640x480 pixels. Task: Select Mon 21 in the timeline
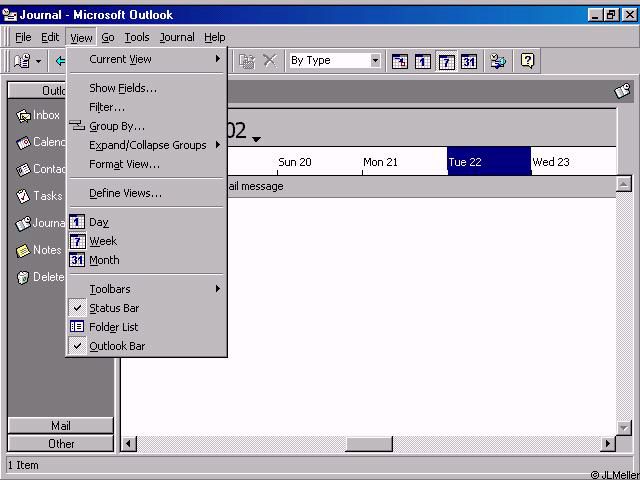click(x=404, y=162)
